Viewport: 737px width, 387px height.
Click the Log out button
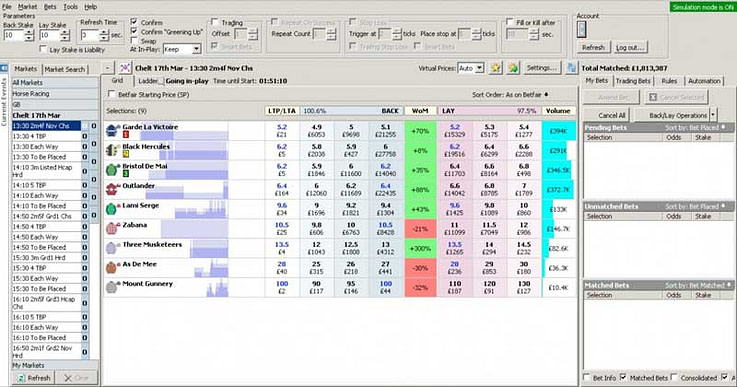pyautogui.click(x=630, y=47)
